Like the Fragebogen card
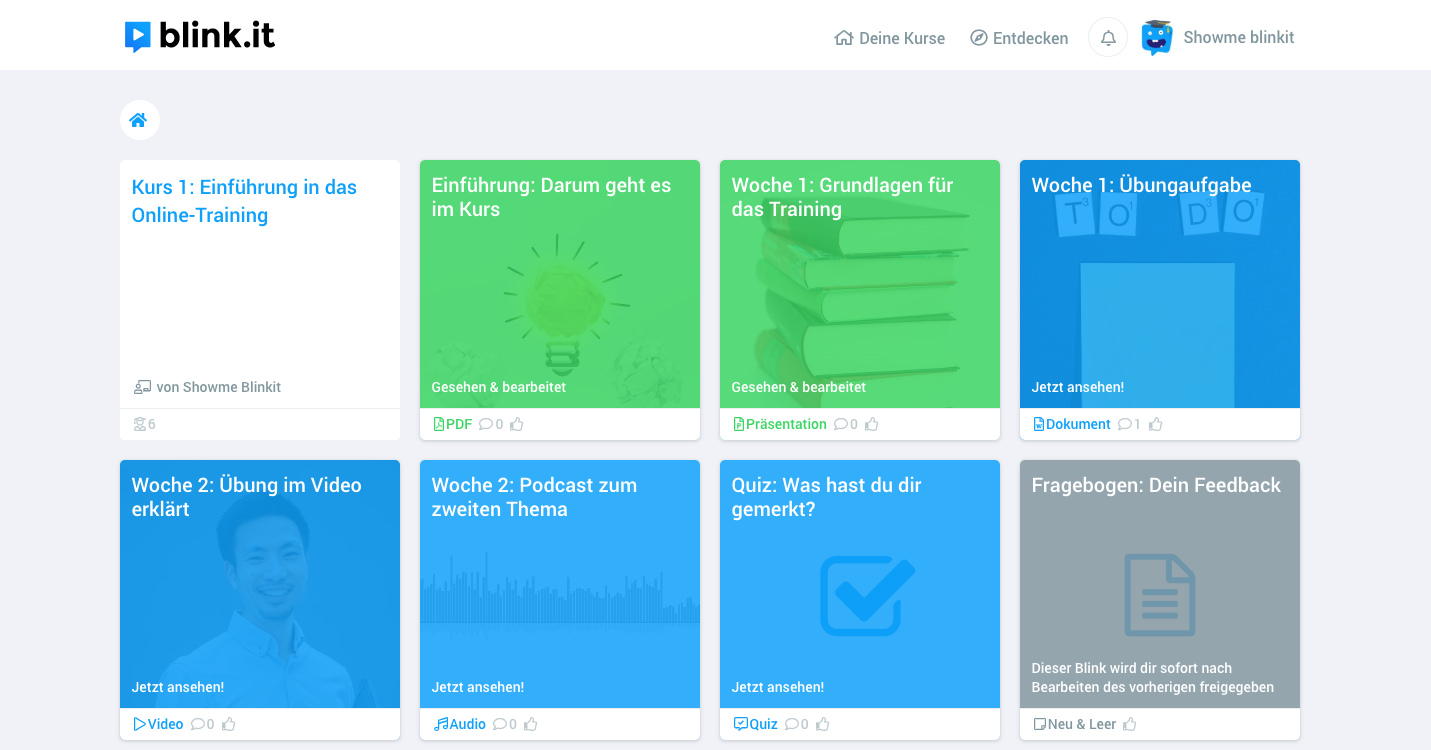The height and width of the screenshot is (750, 1431). tap(1130, 724)
